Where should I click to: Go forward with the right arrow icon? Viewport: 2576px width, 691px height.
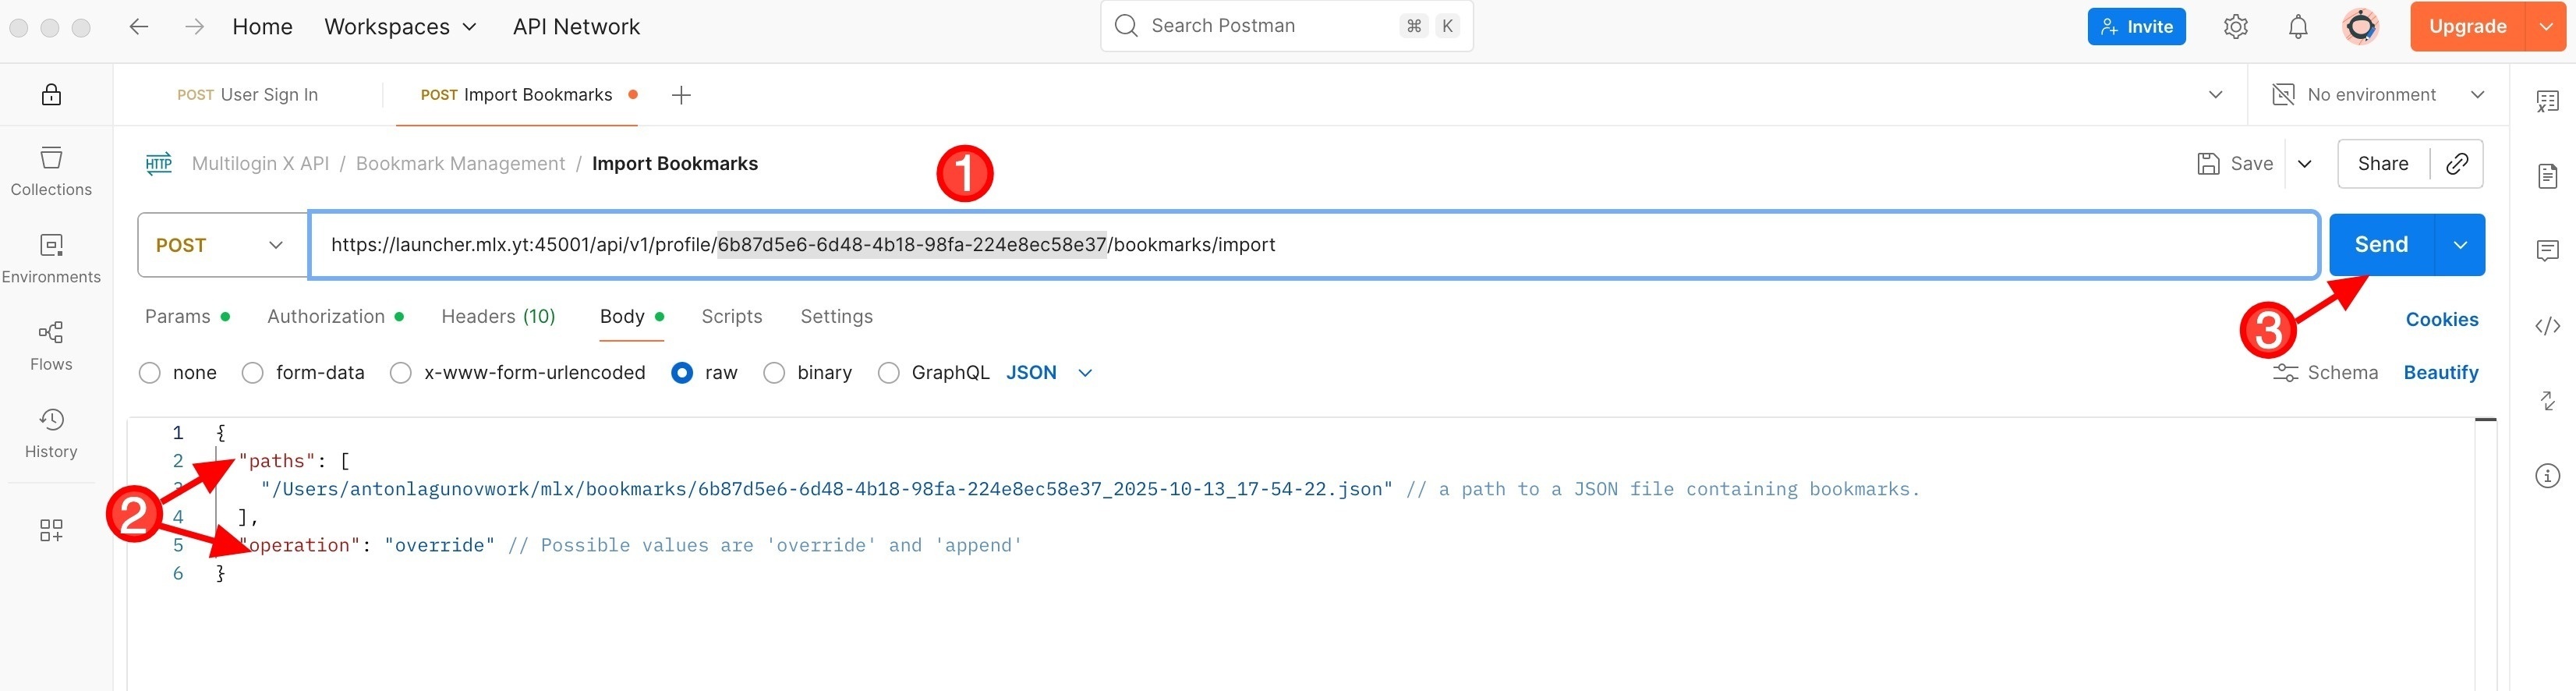[195, 27]
